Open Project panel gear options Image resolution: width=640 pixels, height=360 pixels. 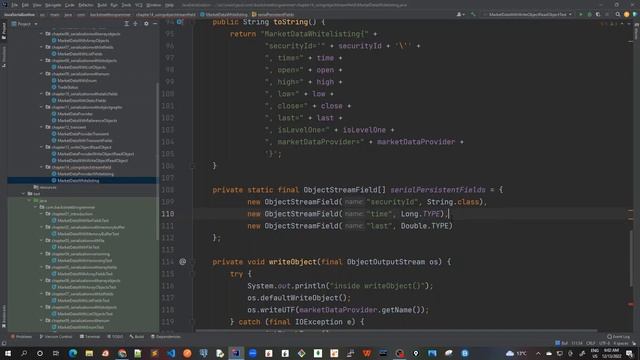pos(146,24)
